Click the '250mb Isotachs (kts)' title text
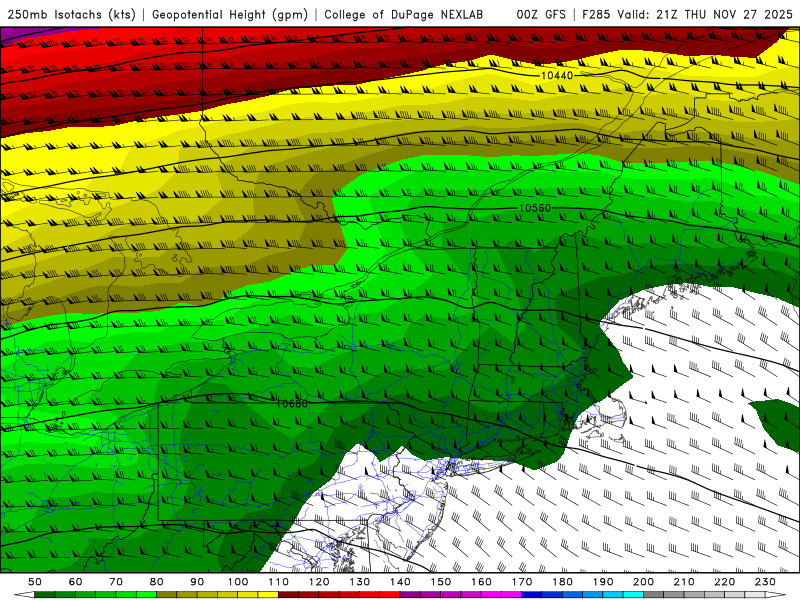Screen dimensions: 800x600 (x=72, y=14)
